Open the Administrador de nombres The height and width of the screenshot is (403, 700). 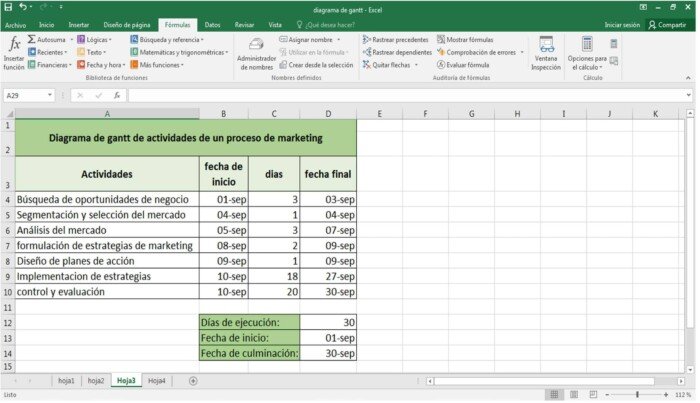[256, 52]
